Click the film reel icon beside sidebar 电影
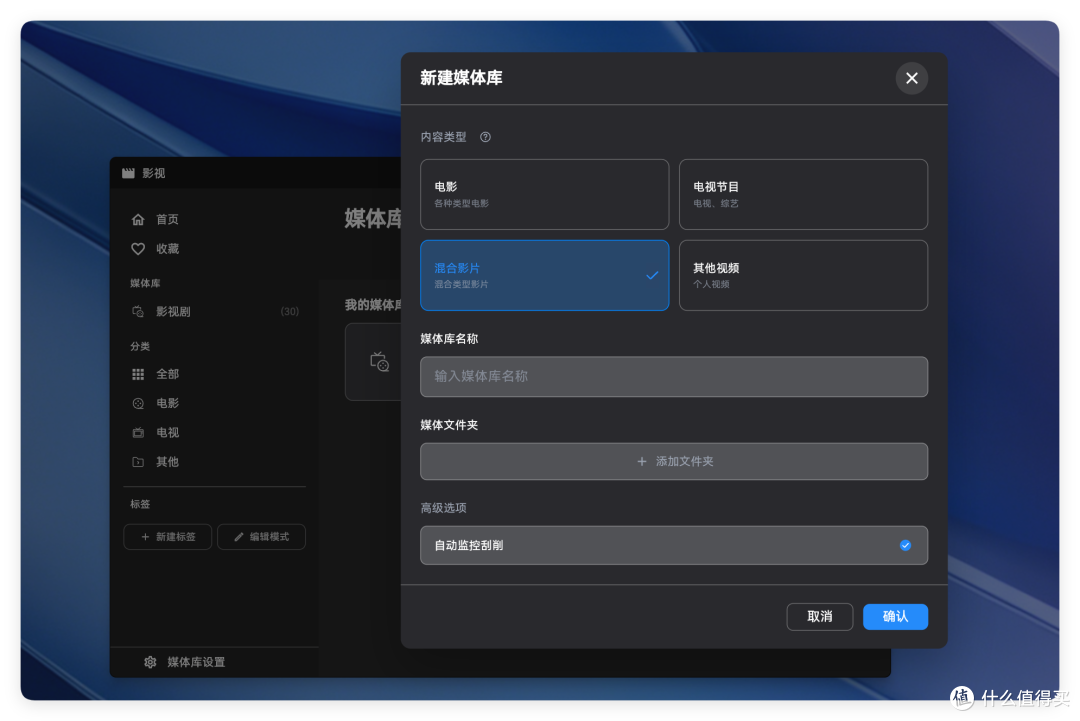The height and width of the screenshot is (721, 1080). click(138, 404)
